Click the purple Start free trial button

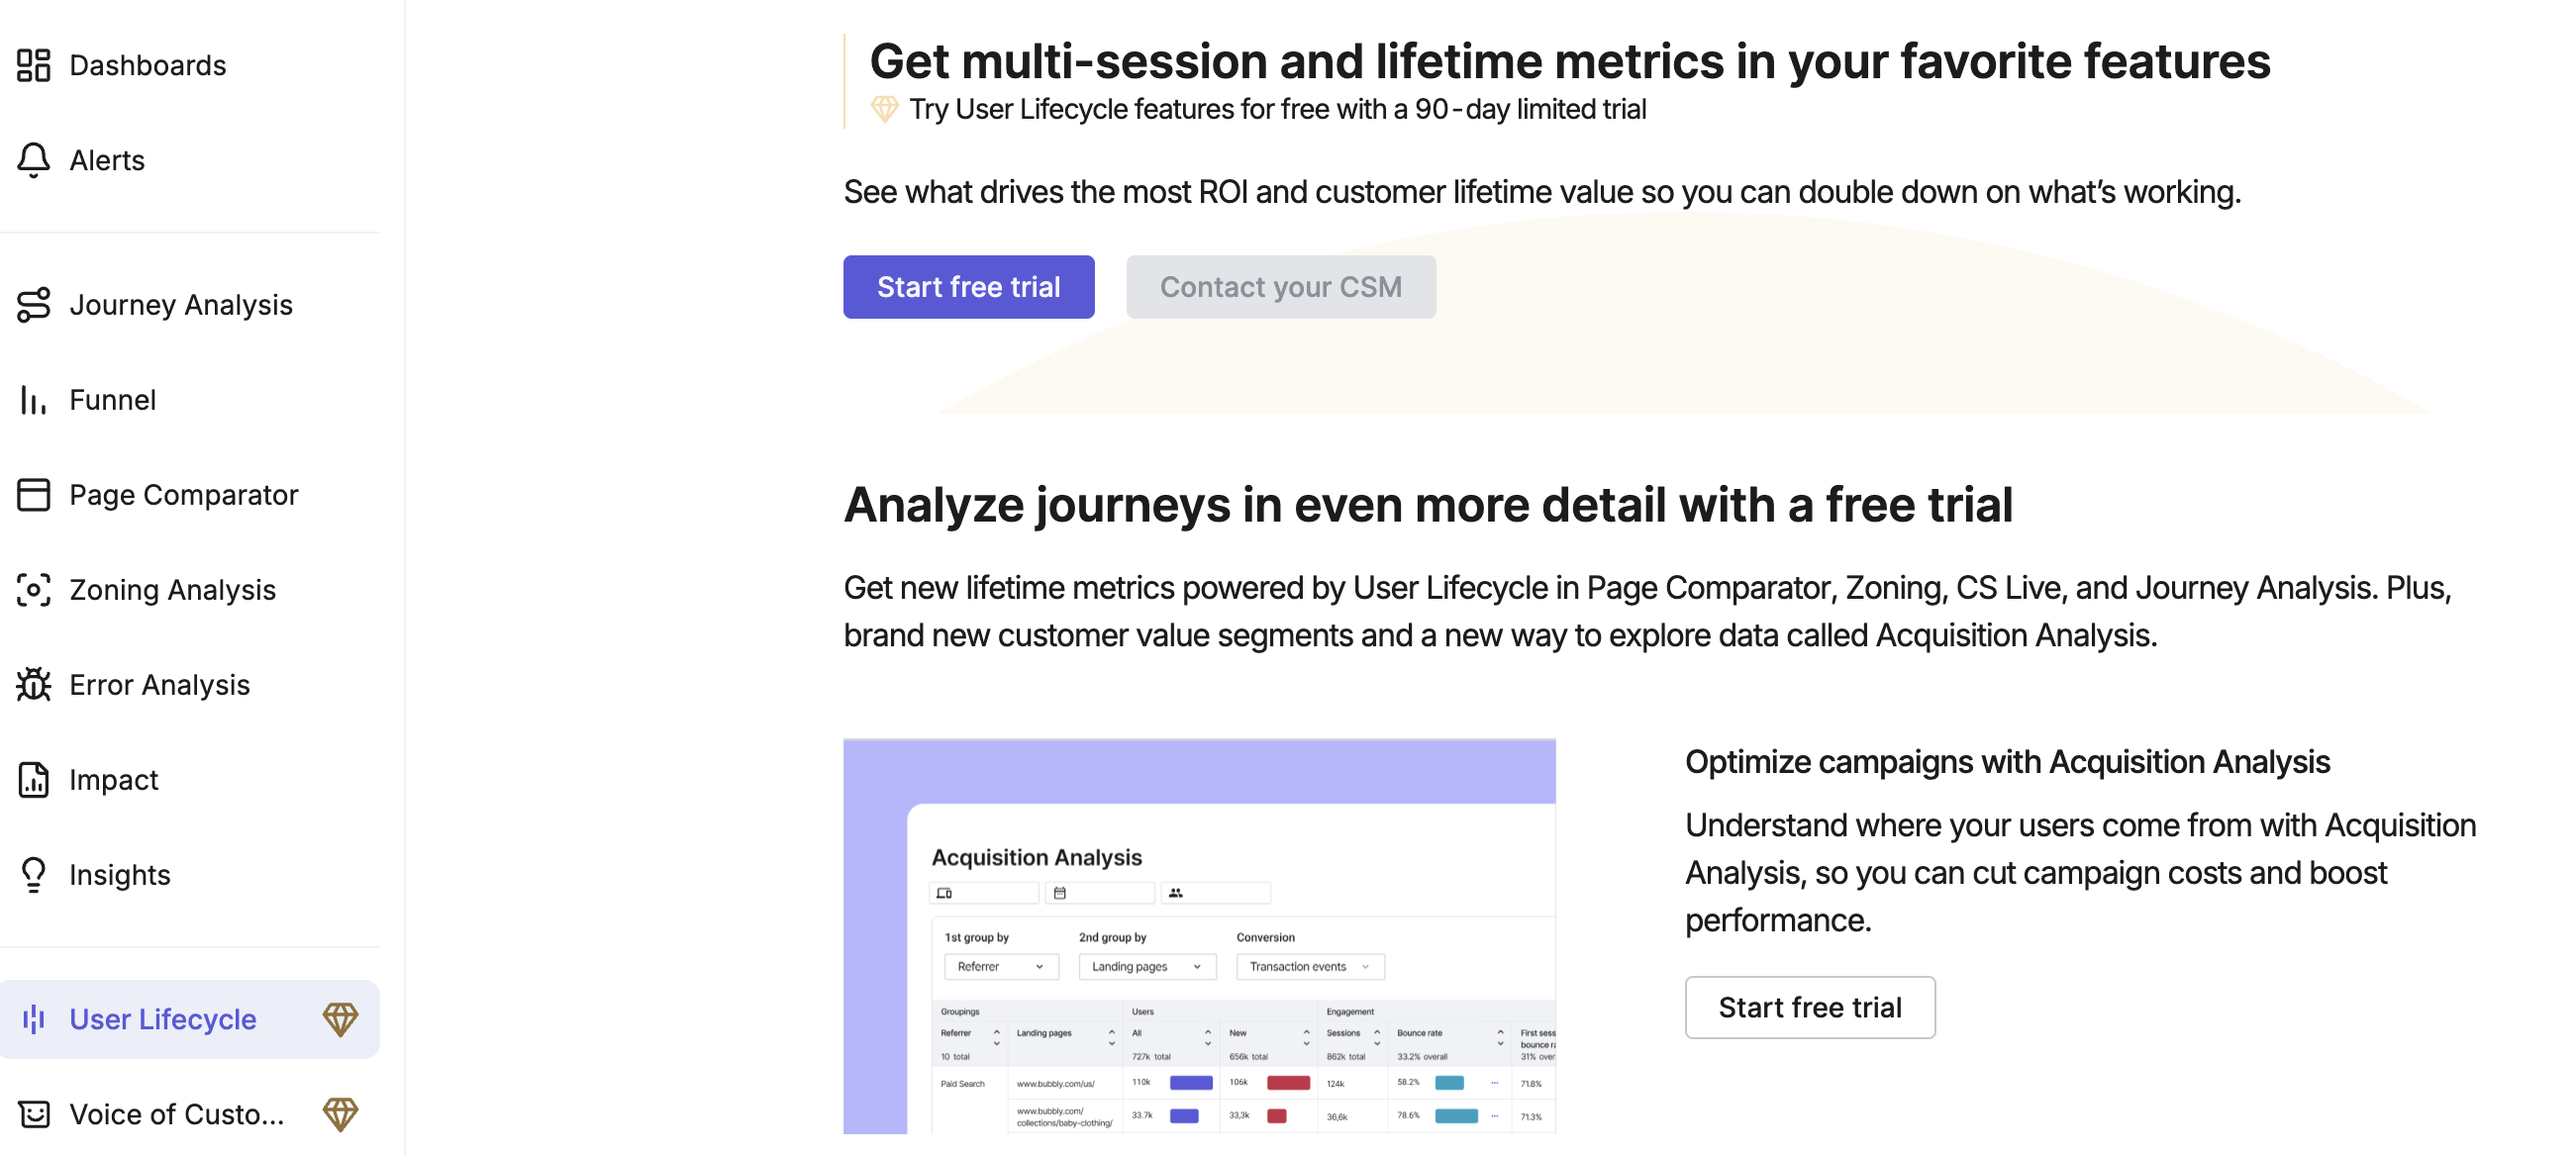tap(968, 287)
